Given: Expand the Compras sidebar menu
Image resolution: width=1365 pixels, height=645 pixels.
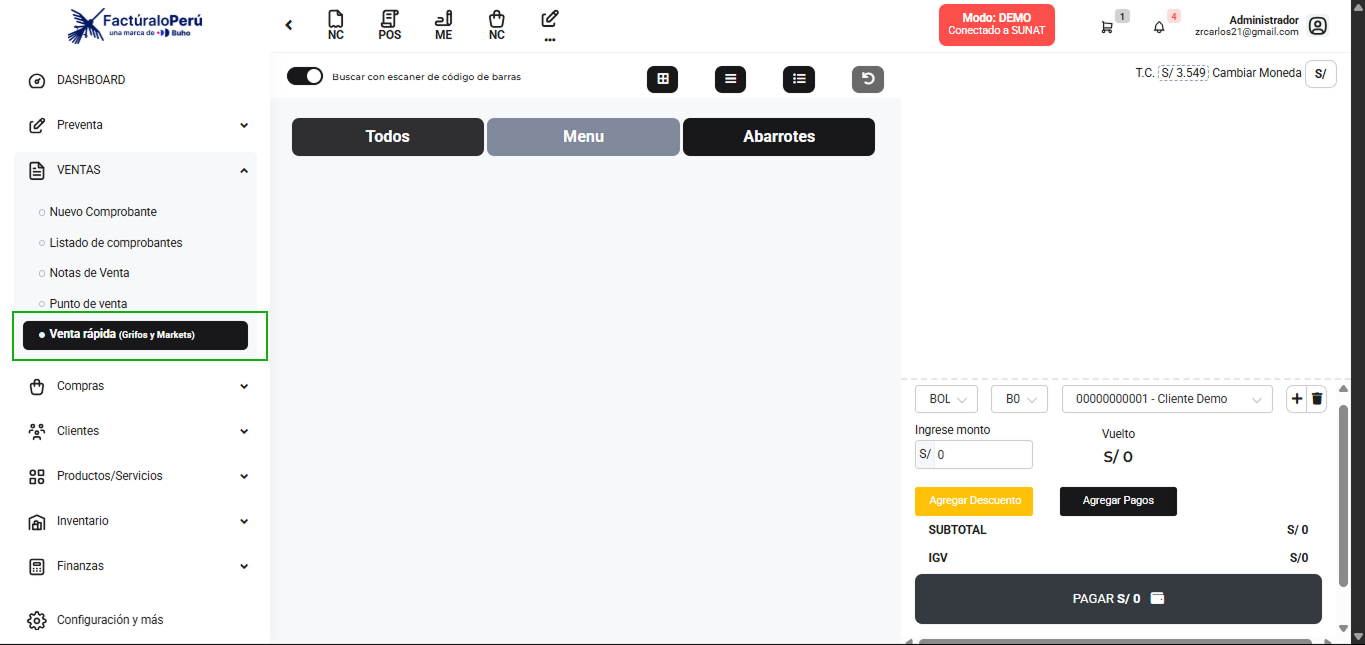Looking at the screenshot, I should point(138,386).
